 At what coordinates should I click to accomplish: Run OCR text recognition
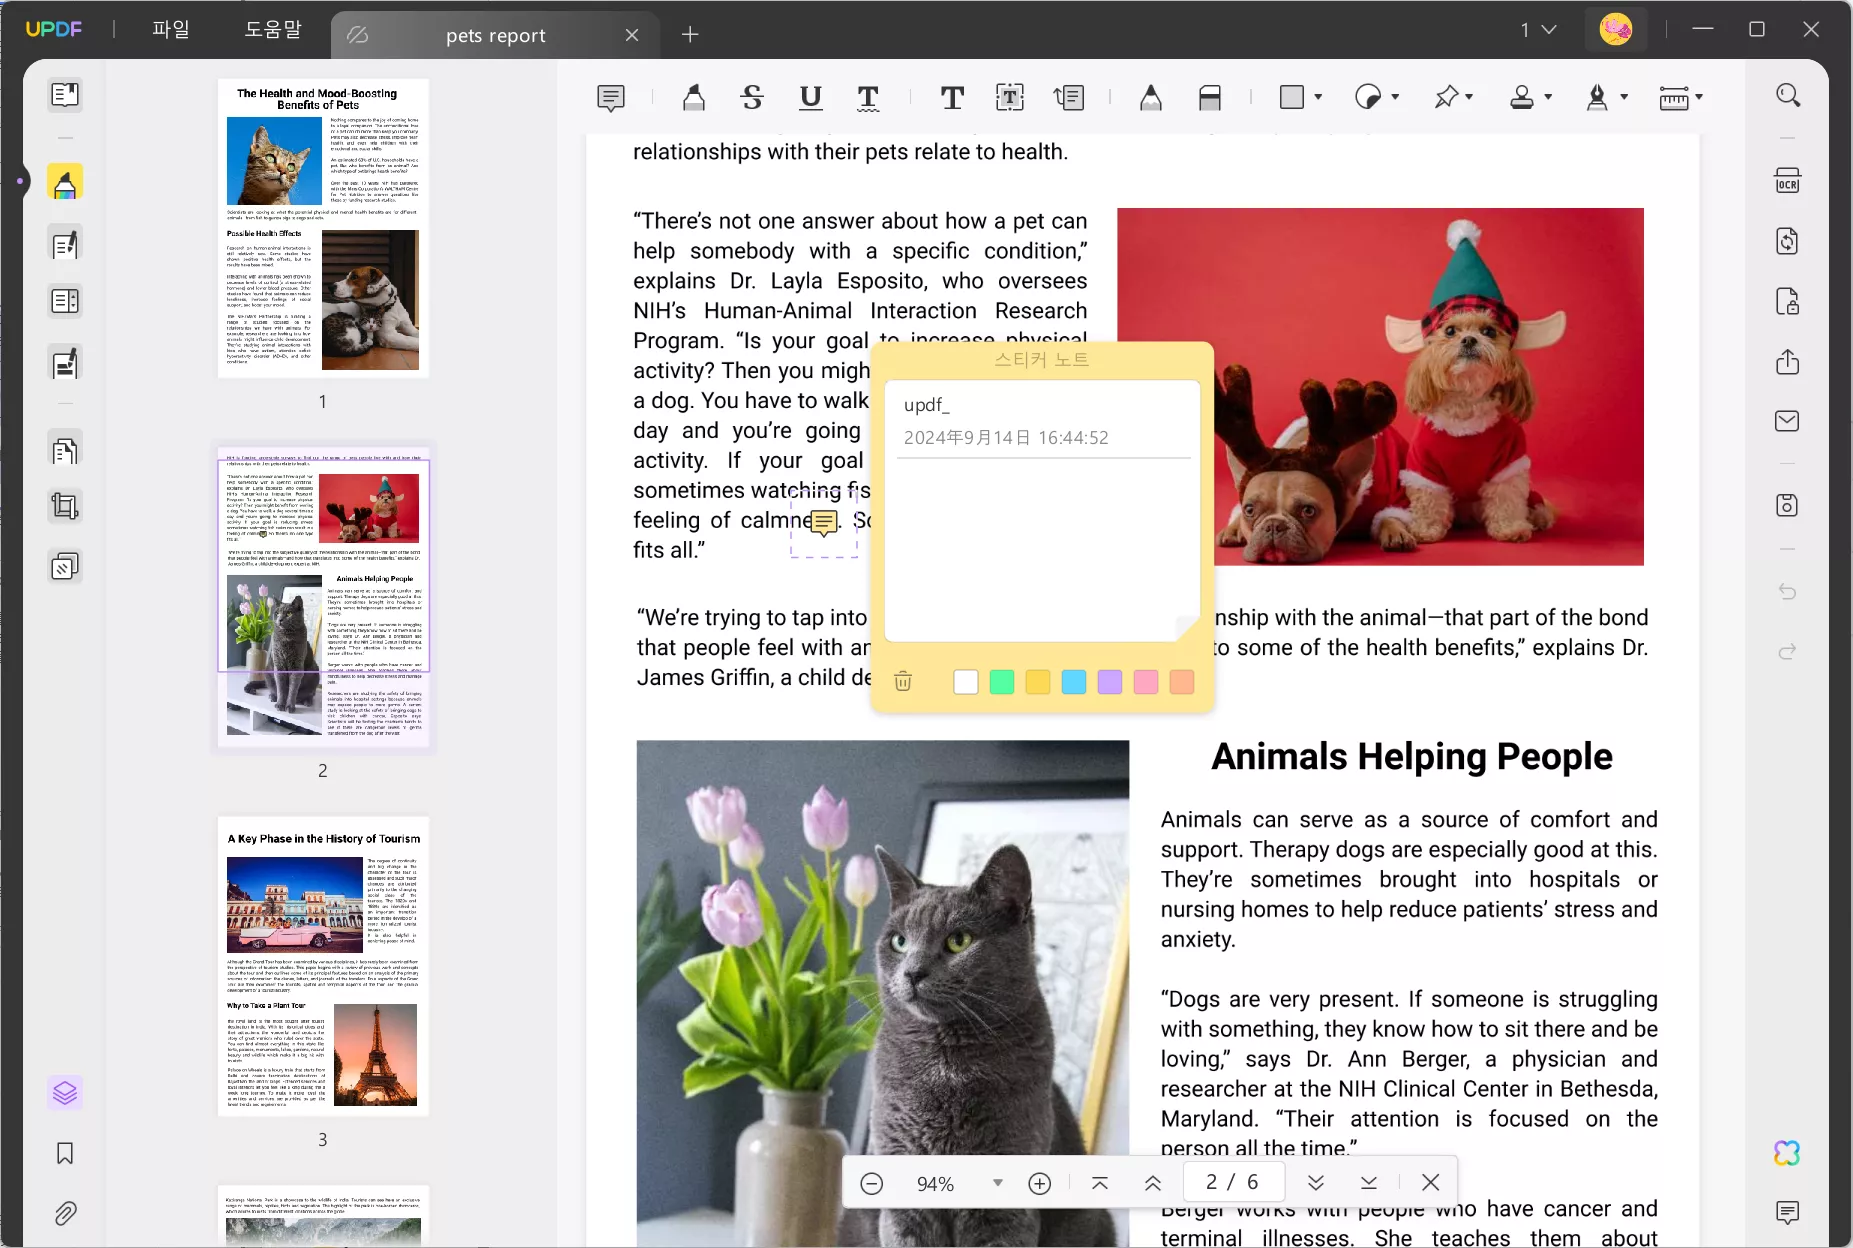click(x=1787, y=181)
